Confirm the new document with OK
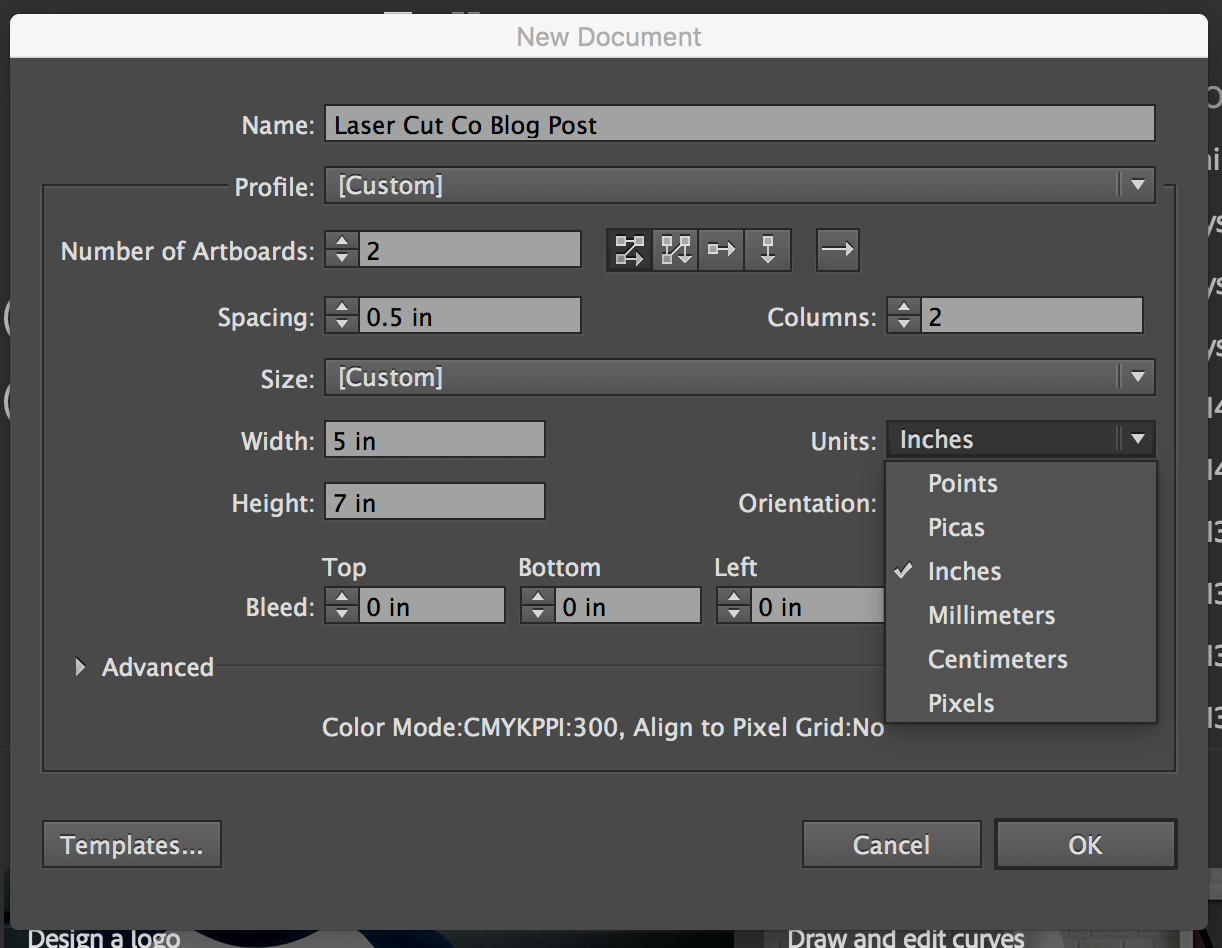 [1086, 845]
